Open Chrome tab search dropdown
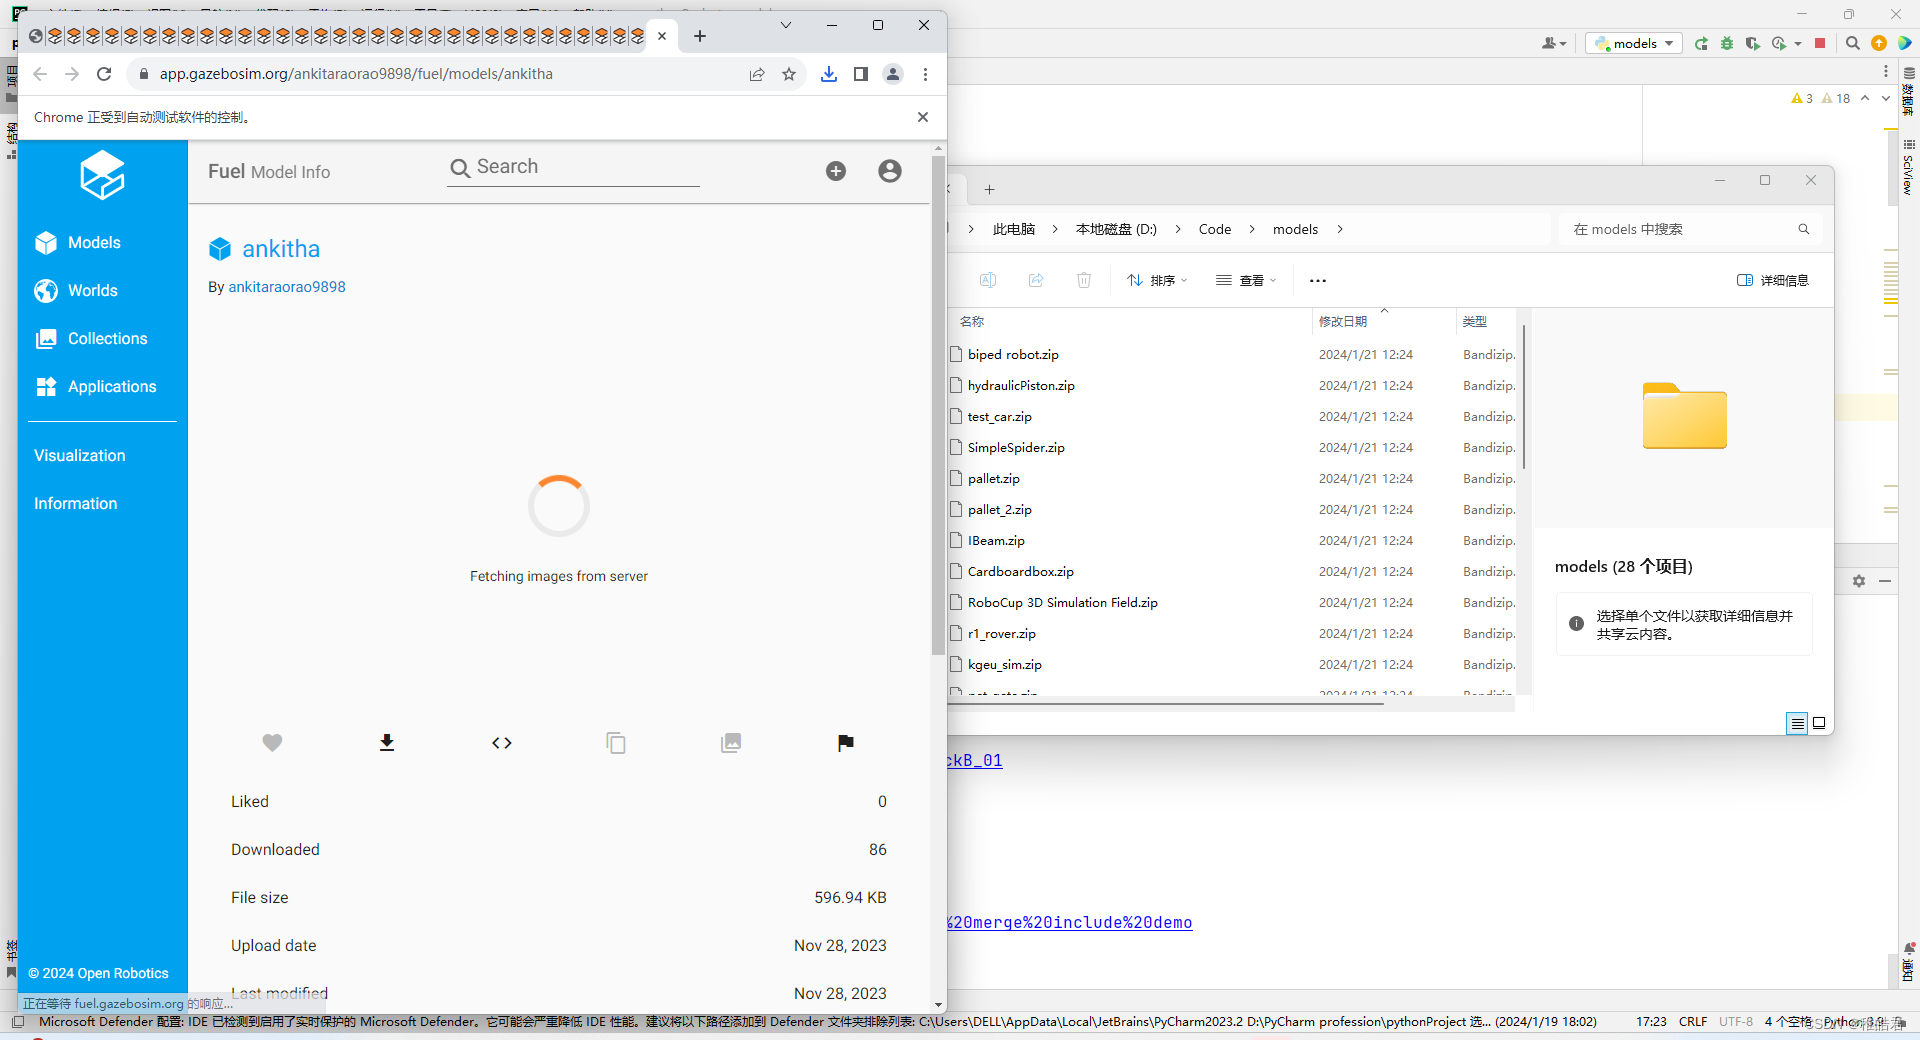Viewport: 1920px width, 1040px height. [x=786, y=25]
